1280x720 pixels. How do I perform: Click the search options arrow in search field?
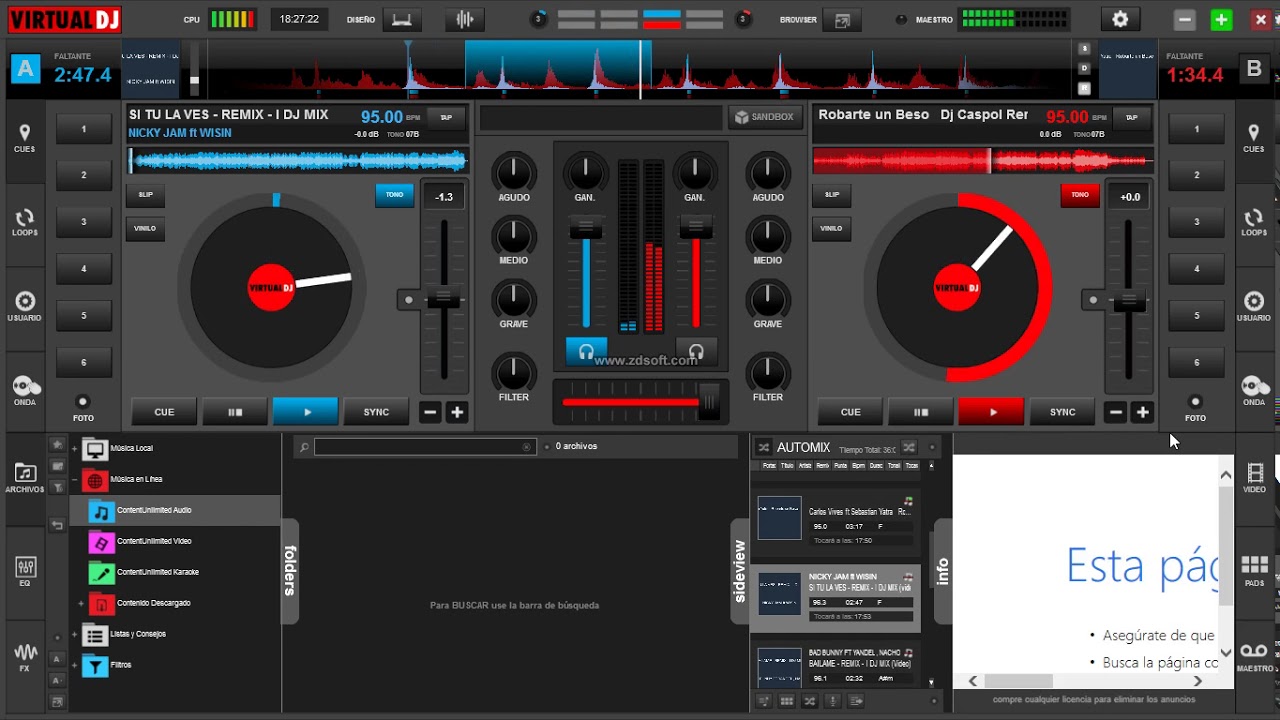pos(527,447)
